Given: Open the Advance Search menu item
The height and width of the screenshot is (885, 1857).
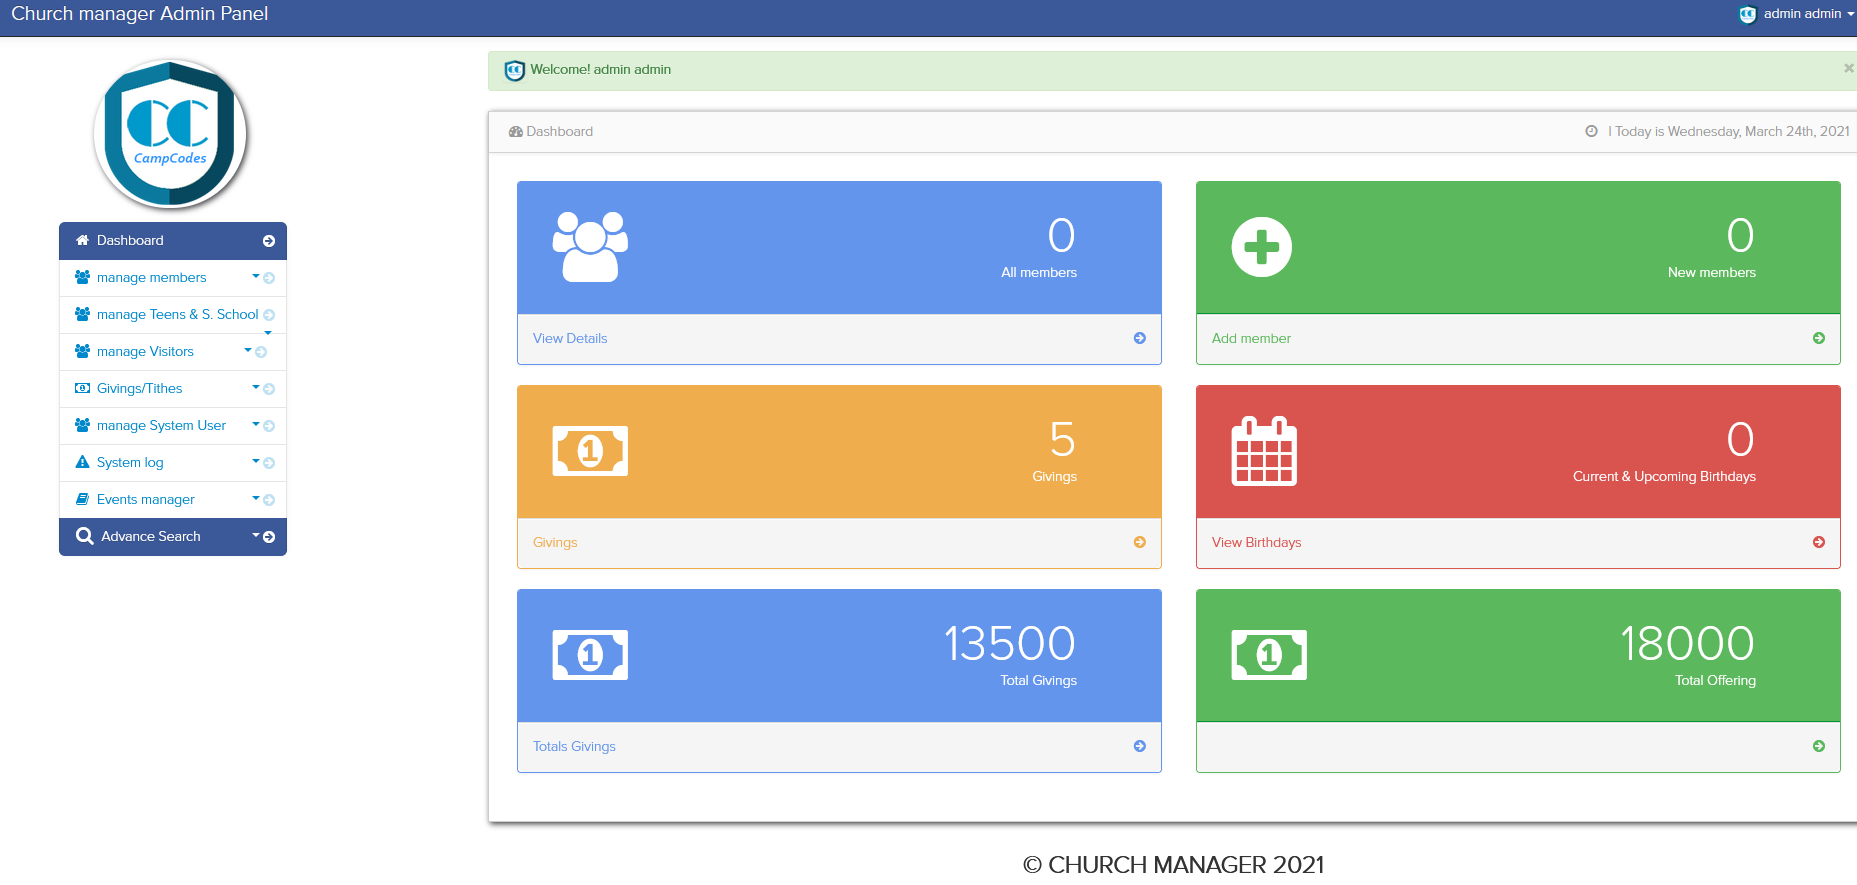Looking at the screenshot, I should [173, 537].
